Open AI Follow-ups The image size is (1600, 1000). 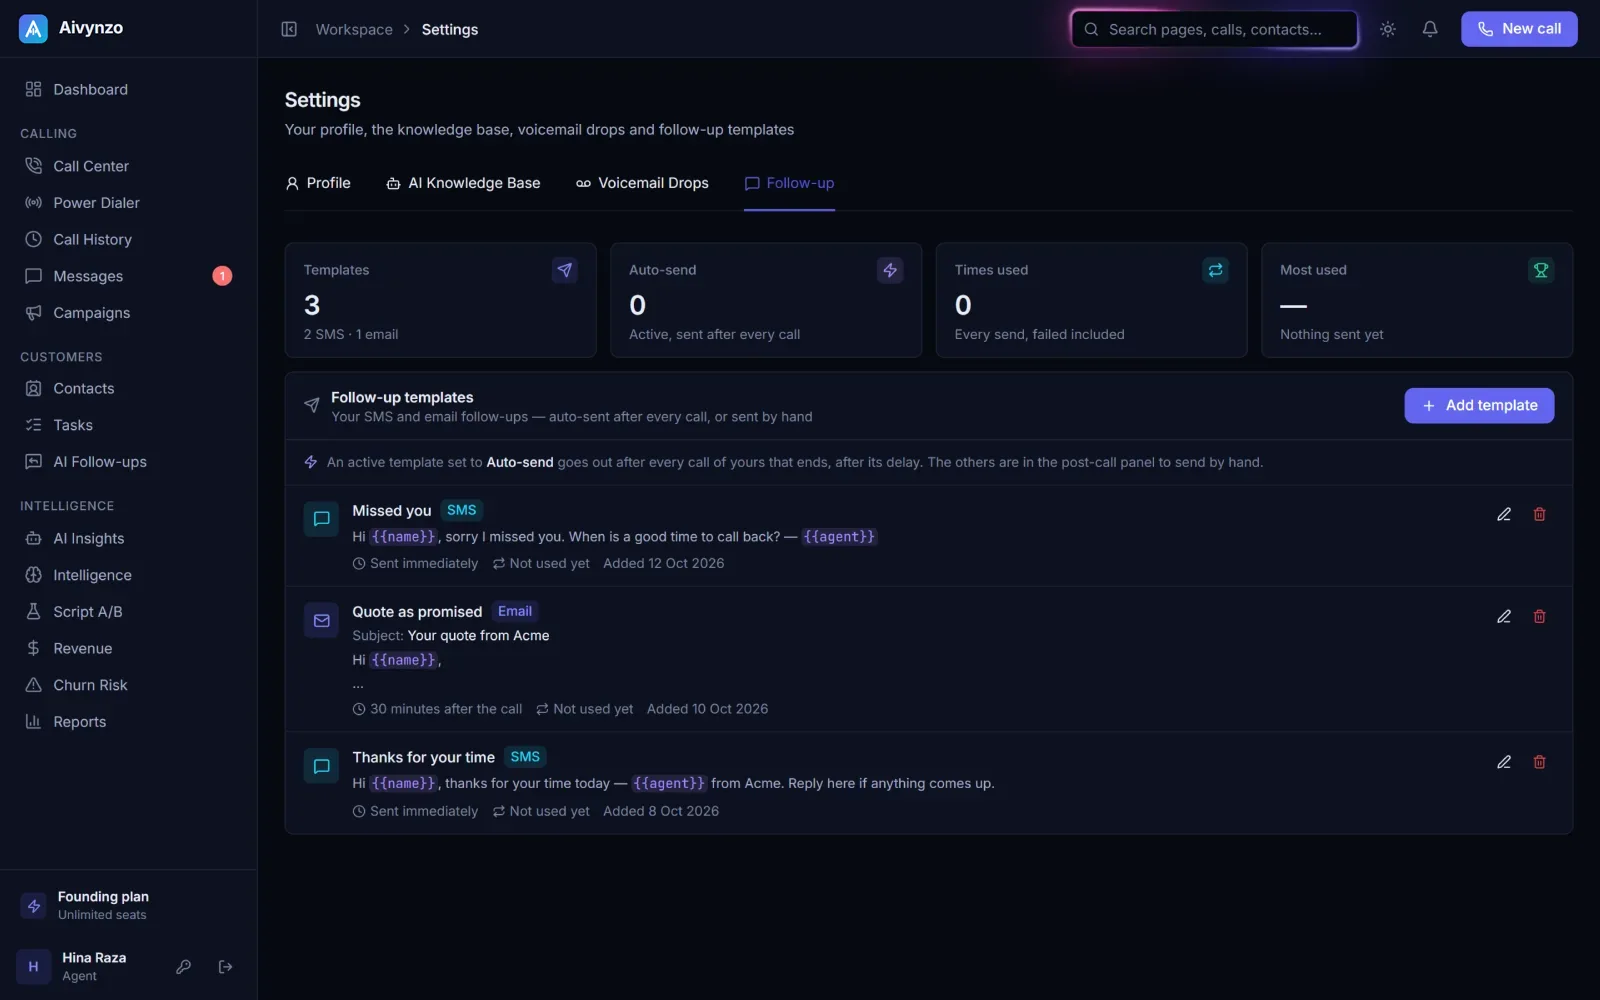coord(128,462)
